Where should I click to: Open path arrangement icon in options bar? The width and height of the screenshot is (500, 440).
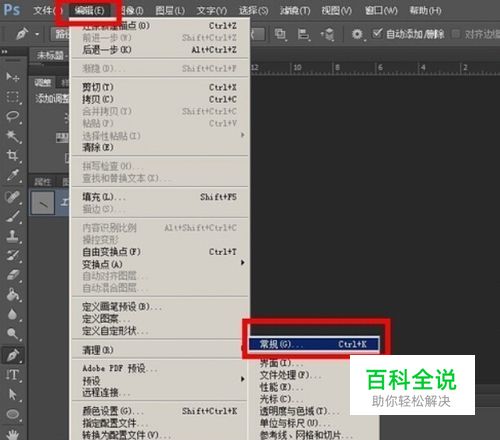[x=327, y=34]
